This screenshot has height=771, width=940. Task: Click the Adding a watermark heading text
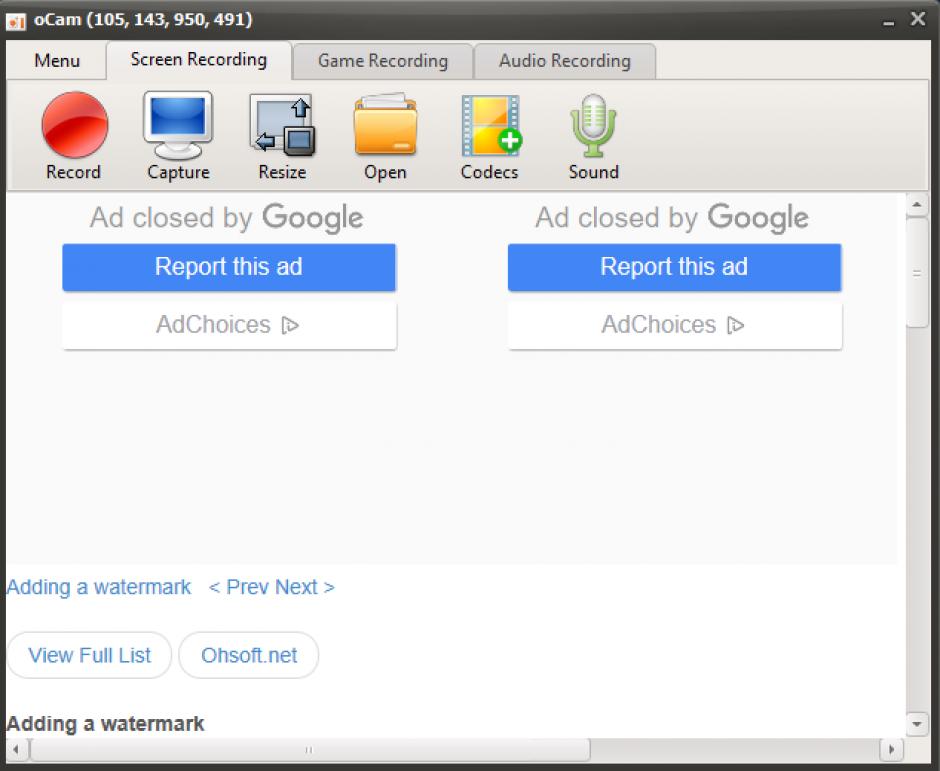pos(105,724)
